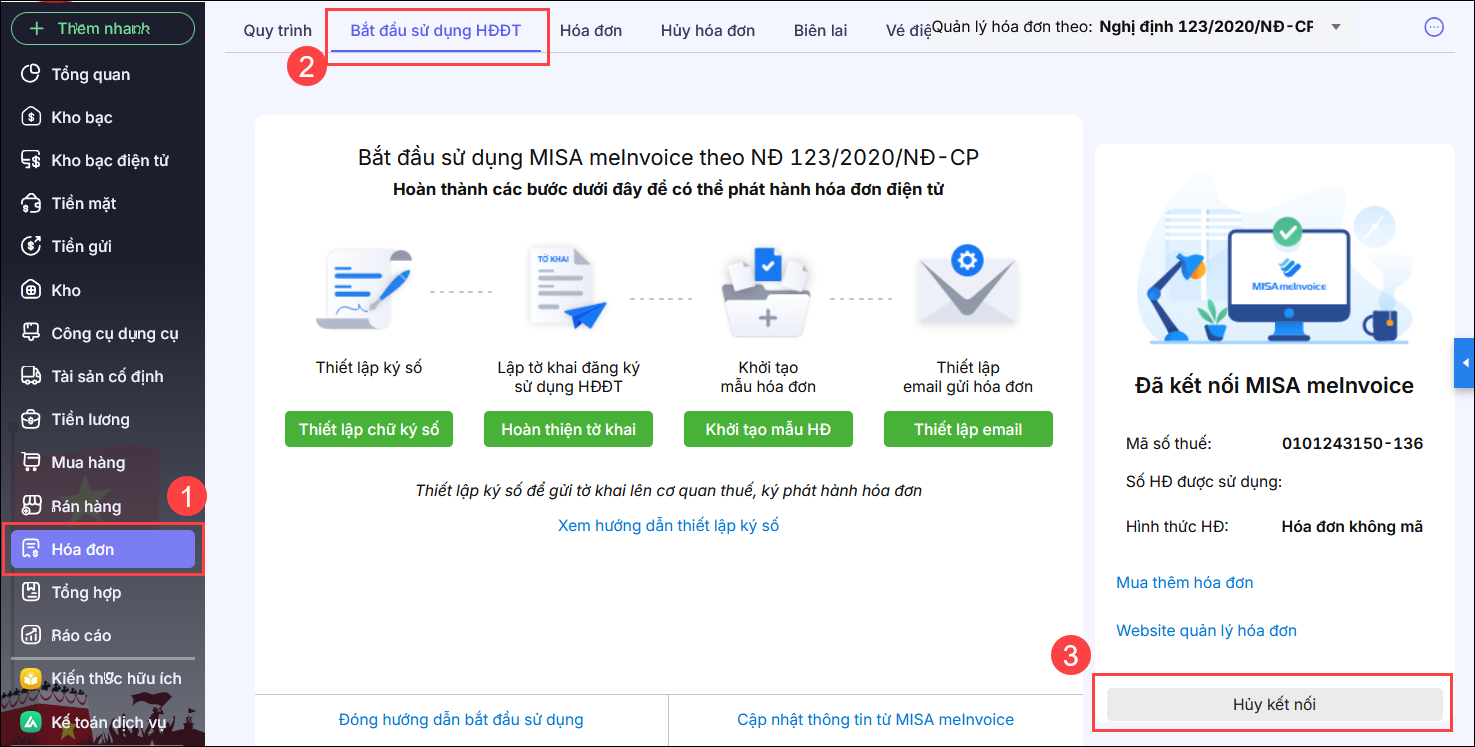The height and width of the screenshot is (747, 1475).
Task: Click the Kế toán dịch vụ icon
Action: (32, 722)
